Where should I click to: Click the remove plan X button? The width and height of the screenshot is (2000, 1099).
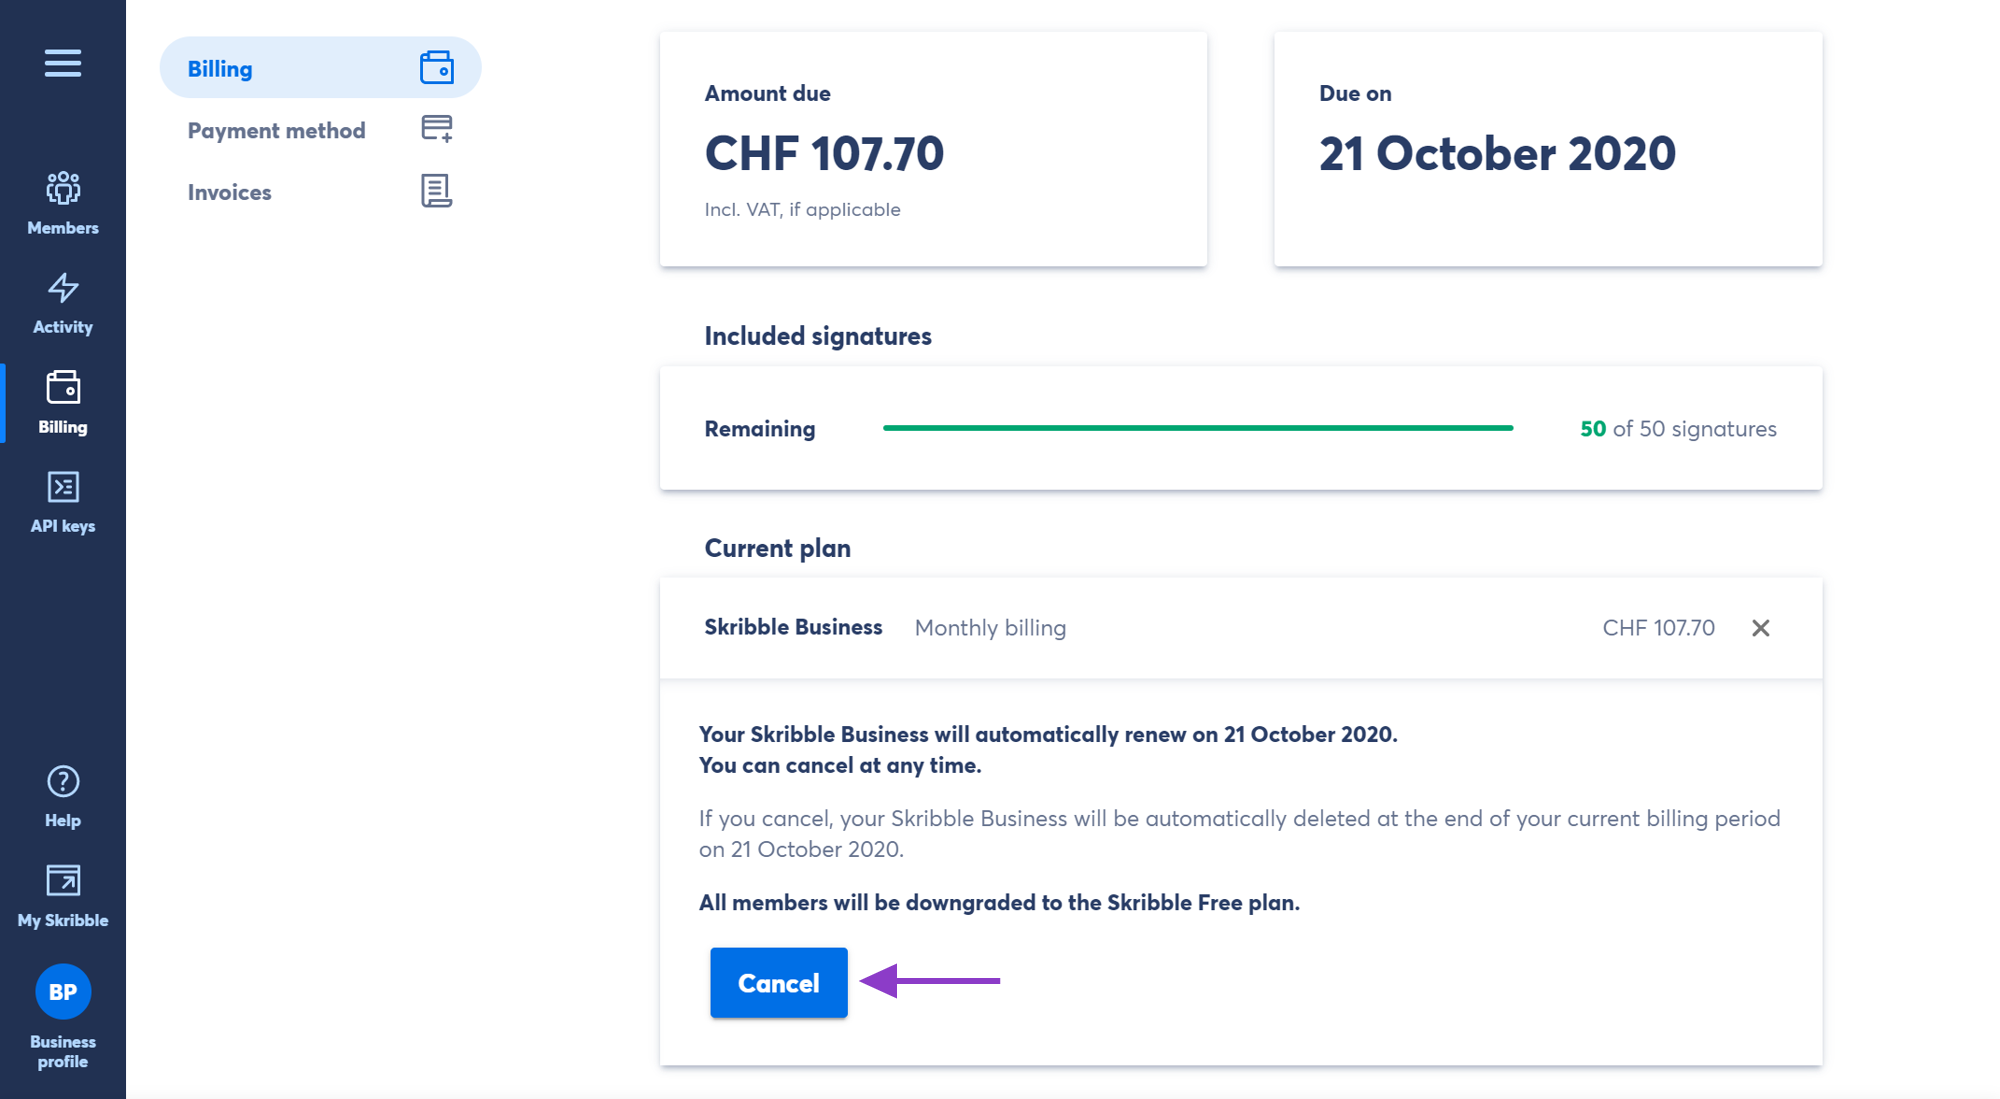1762,628
